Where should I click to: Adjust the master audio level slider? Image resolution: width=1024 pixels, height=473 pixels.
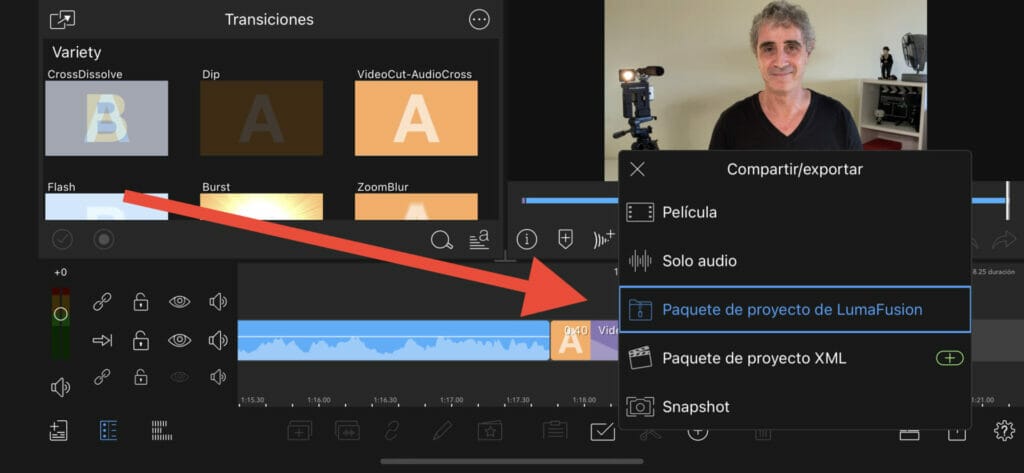coord(61,314)
